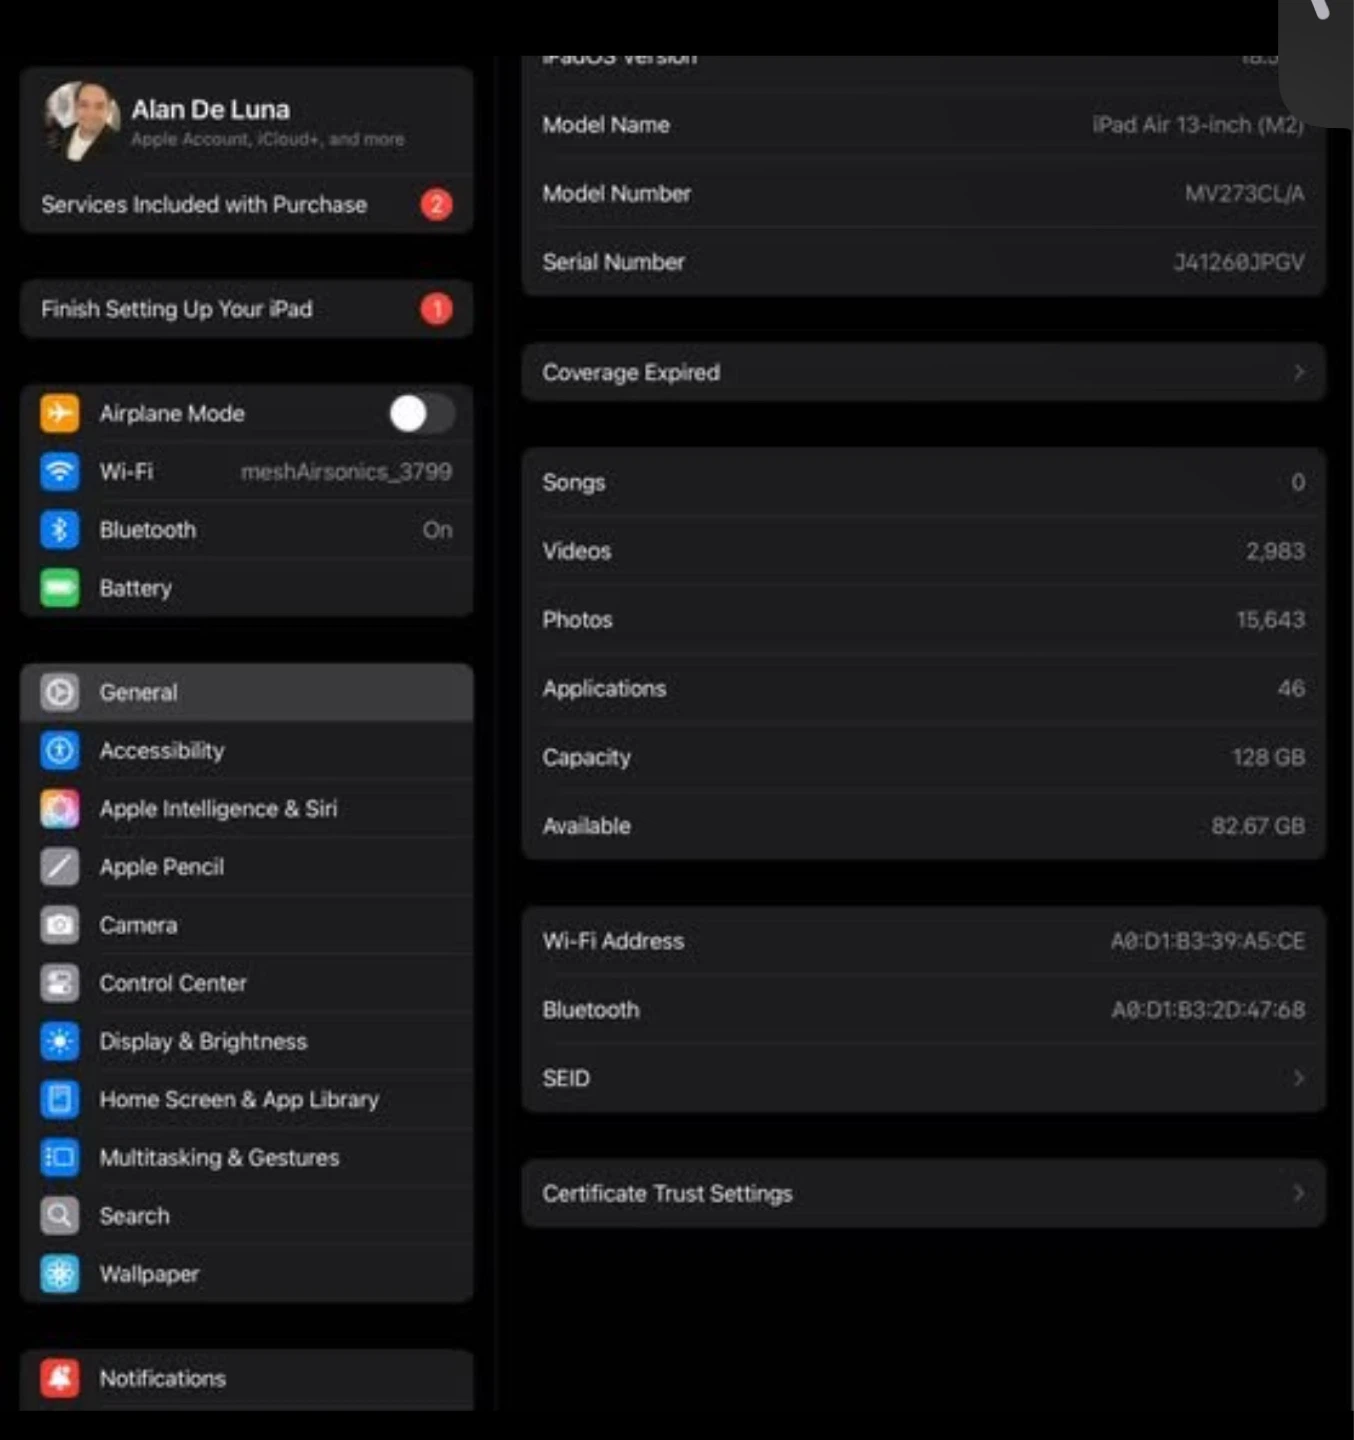Open Alan De Luna Apple Account
Viewport: 1354px width, 1440px height.
[x=246, y=121]
